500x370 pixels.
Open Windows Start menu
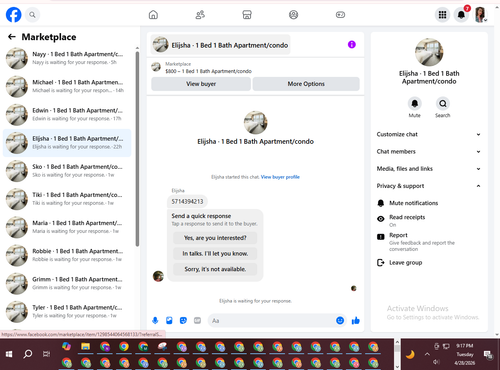click(9, 354)
